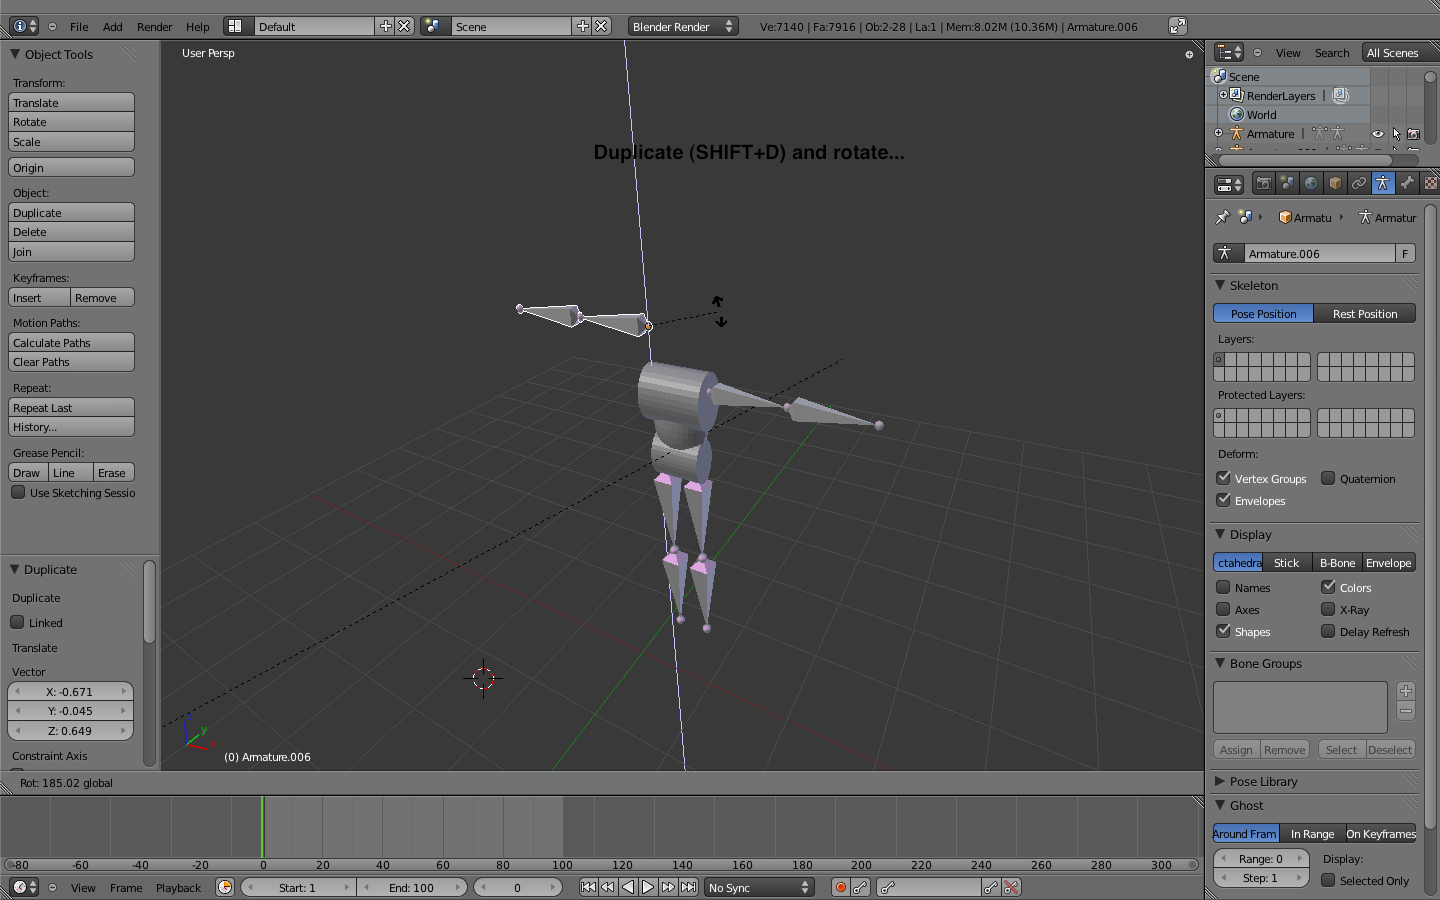This screenshot has height=900, width=1440.
Task: Open the No Sync playback dropdown
Action: 758,887
